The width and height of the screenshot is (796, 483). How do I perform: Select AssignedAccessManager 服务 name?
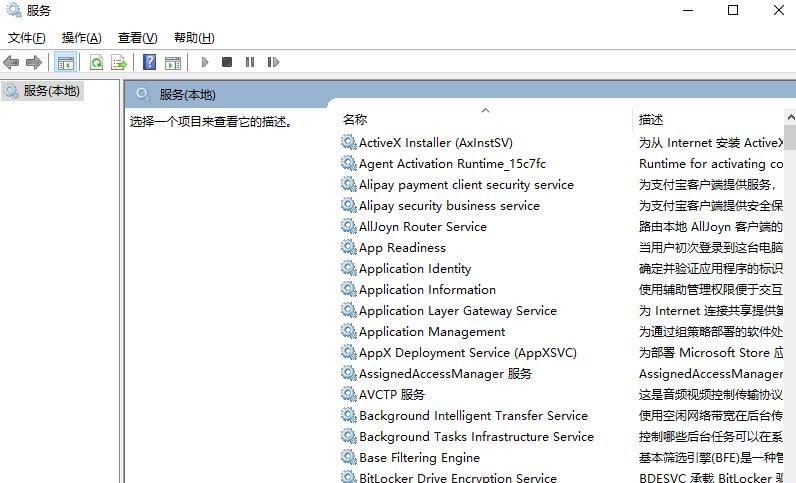[x=445, y=374]
